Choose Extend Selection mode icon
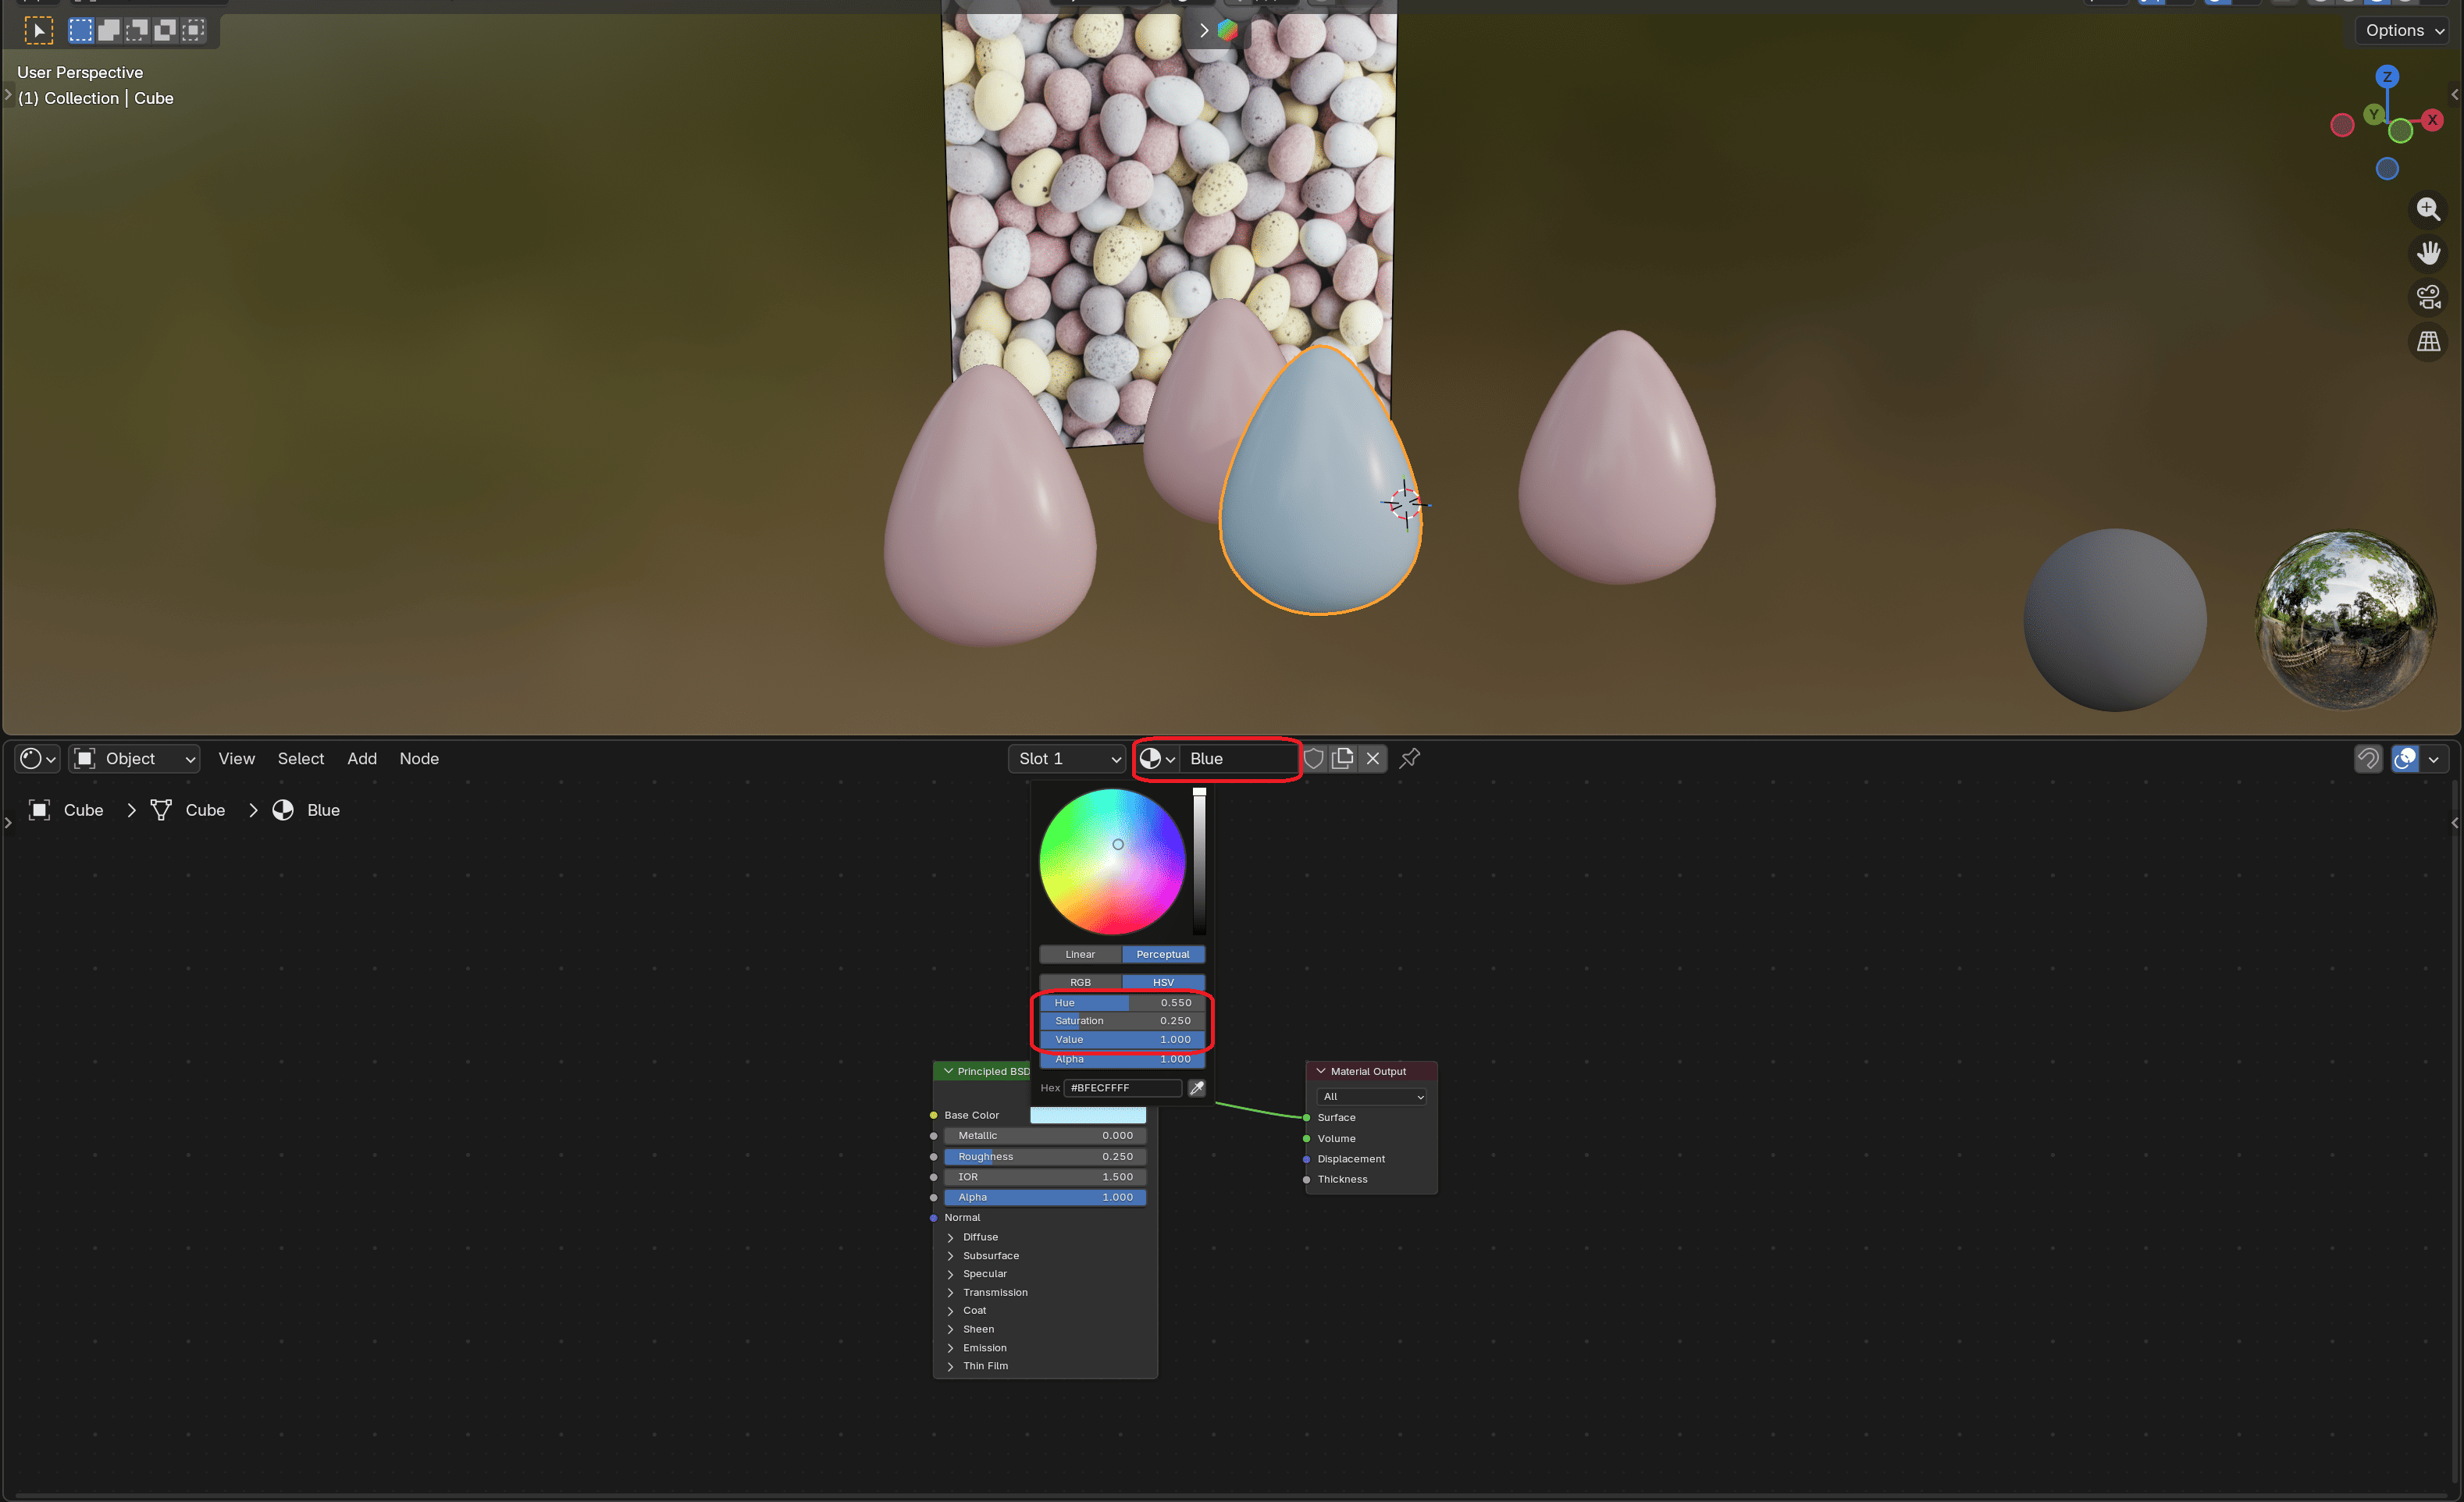Viewport: 2464px width, 1502px height. tap(109, 31)
